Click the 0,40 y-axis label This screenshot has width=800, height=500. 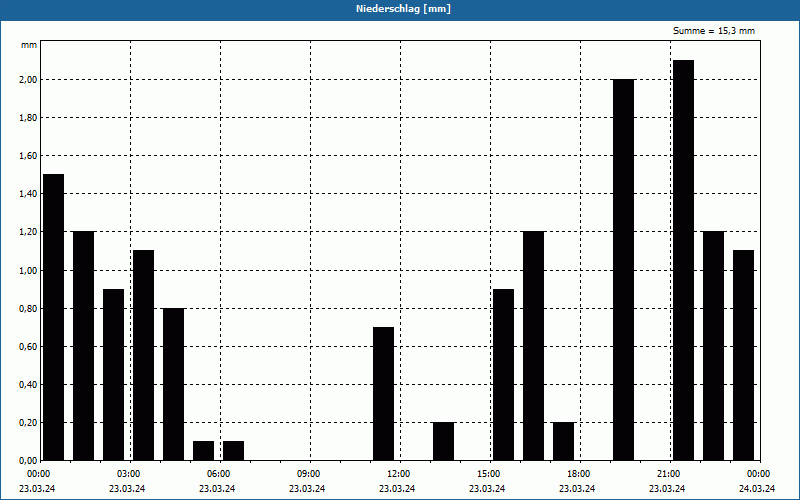pyautogui.click(x=28, y=385)
